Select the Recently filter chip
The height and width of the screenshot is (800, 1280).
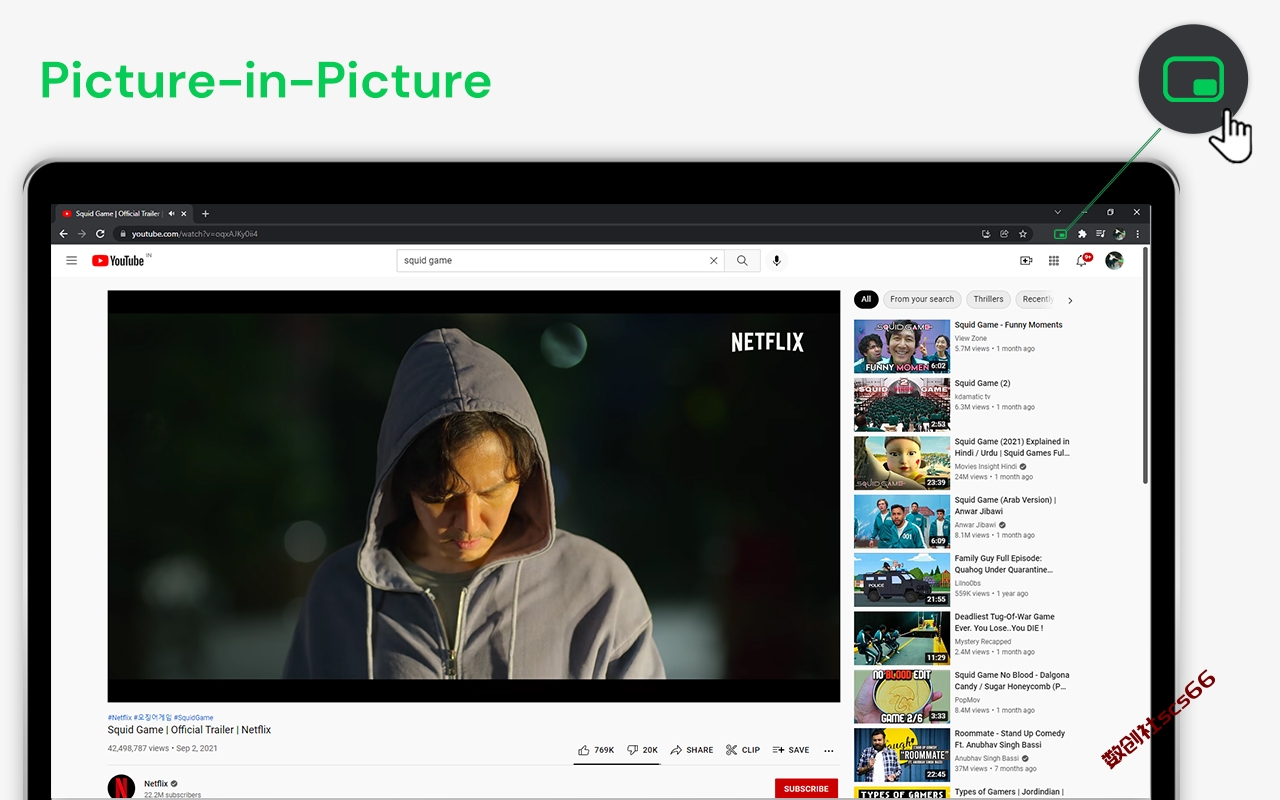coord(1035,299)
